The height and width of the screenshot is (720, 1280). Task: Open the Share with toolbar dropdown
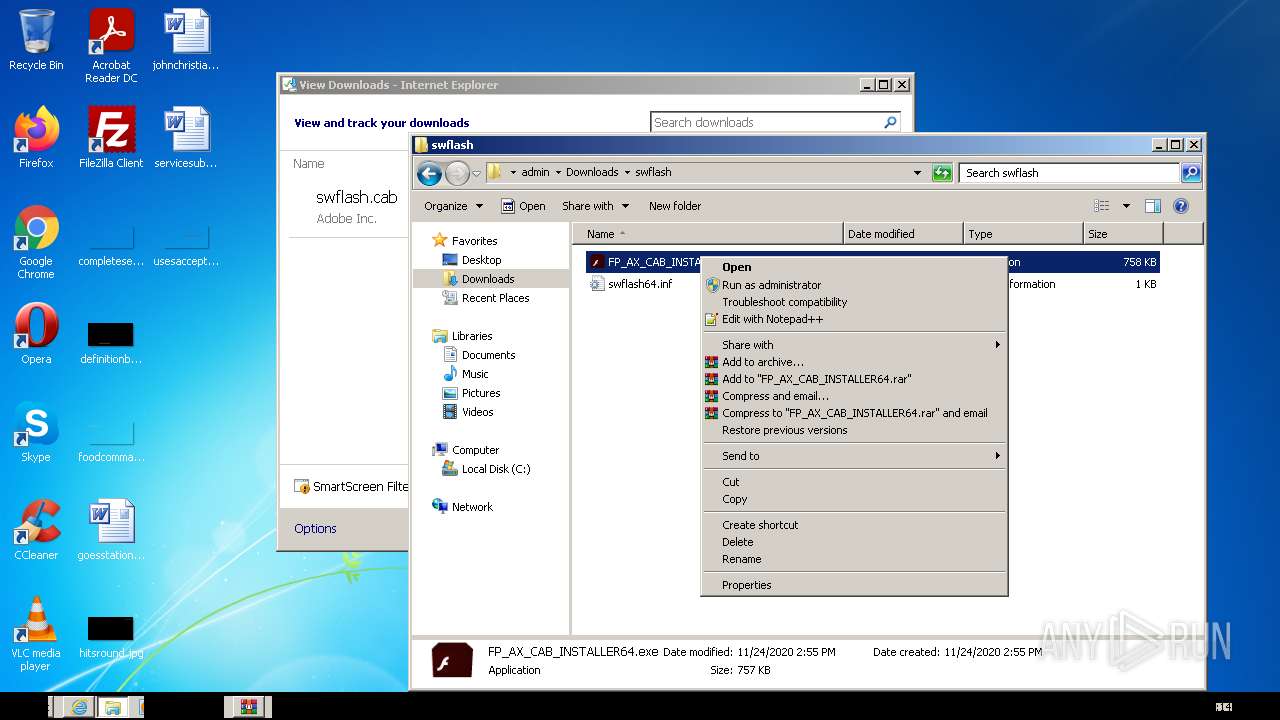[596, 206]
